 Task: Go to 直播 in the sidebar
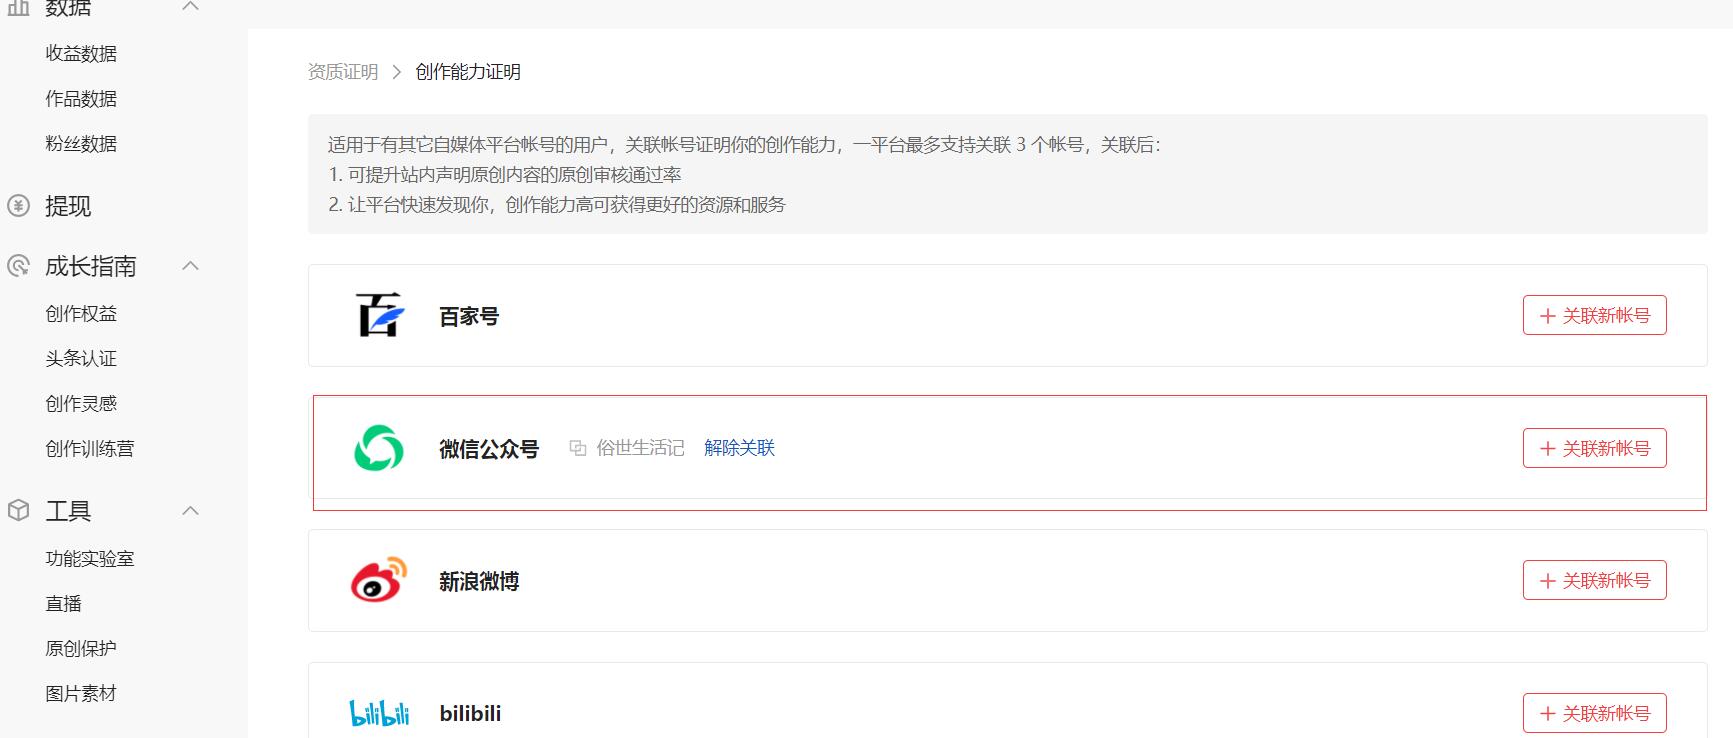[64, 604]
